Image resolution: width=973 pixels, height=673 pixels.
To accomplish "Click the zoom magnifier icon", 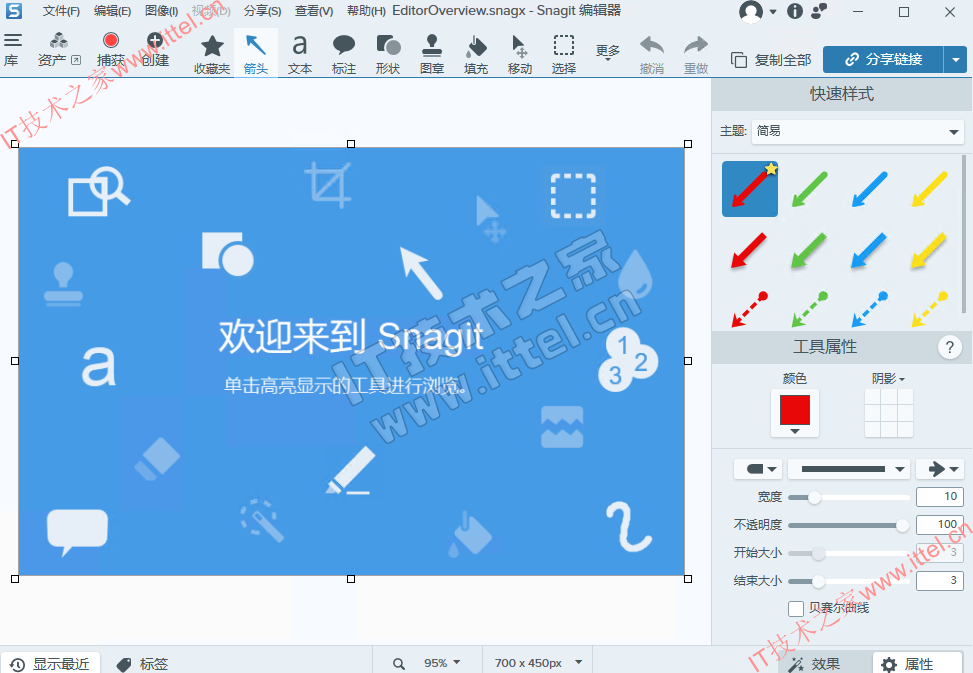I will coord(398,664).
